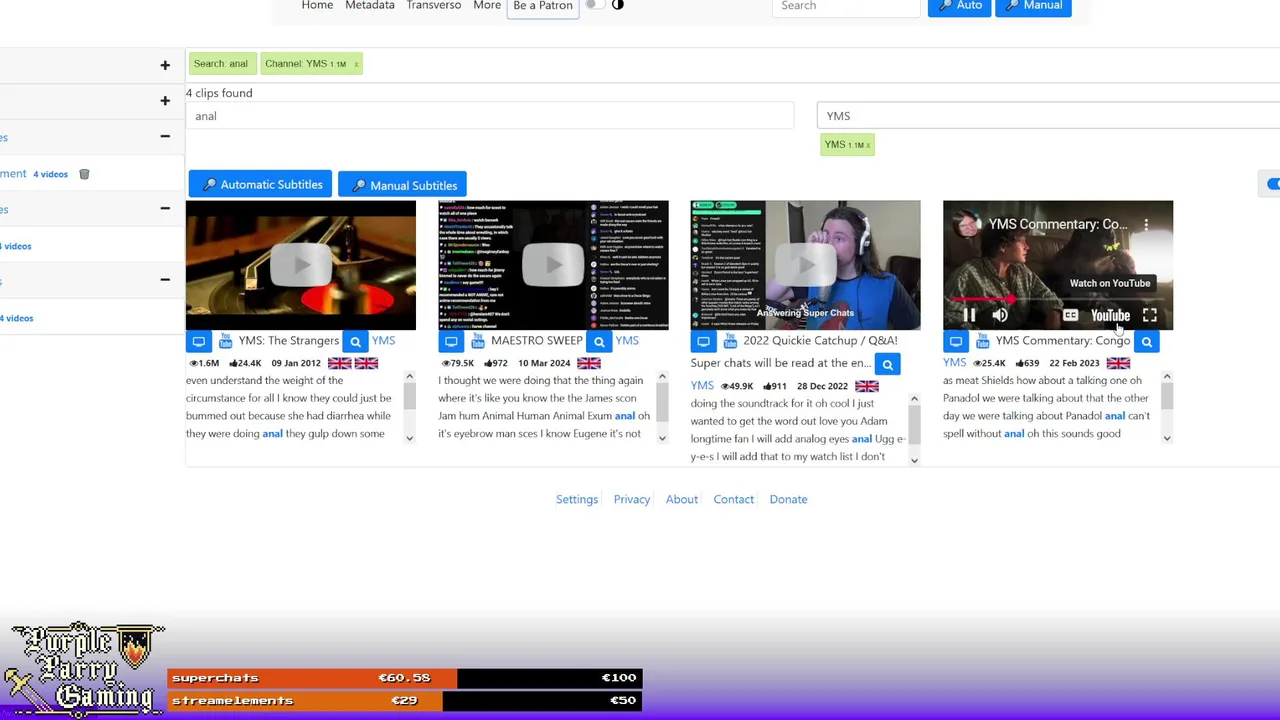The image size is (1280, 720).
Task: Toggle the blue switch at right edge
Action: 1274,184
